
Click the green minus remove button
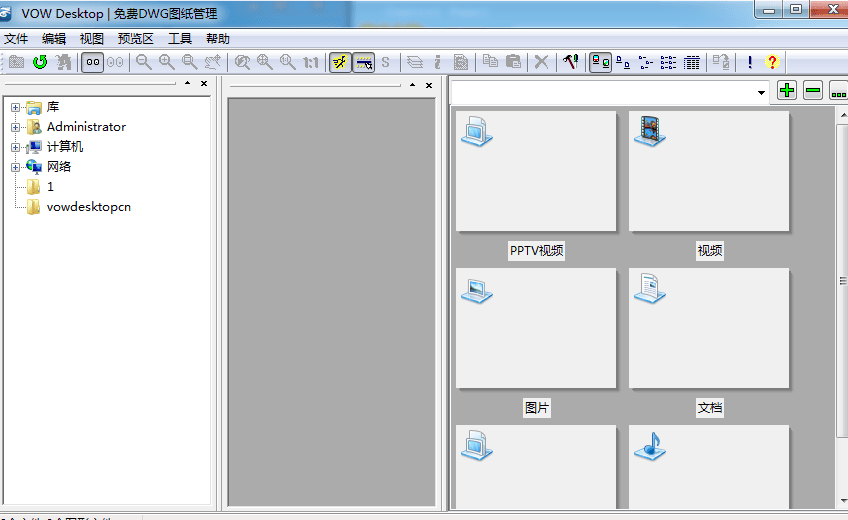click(812, 90)
